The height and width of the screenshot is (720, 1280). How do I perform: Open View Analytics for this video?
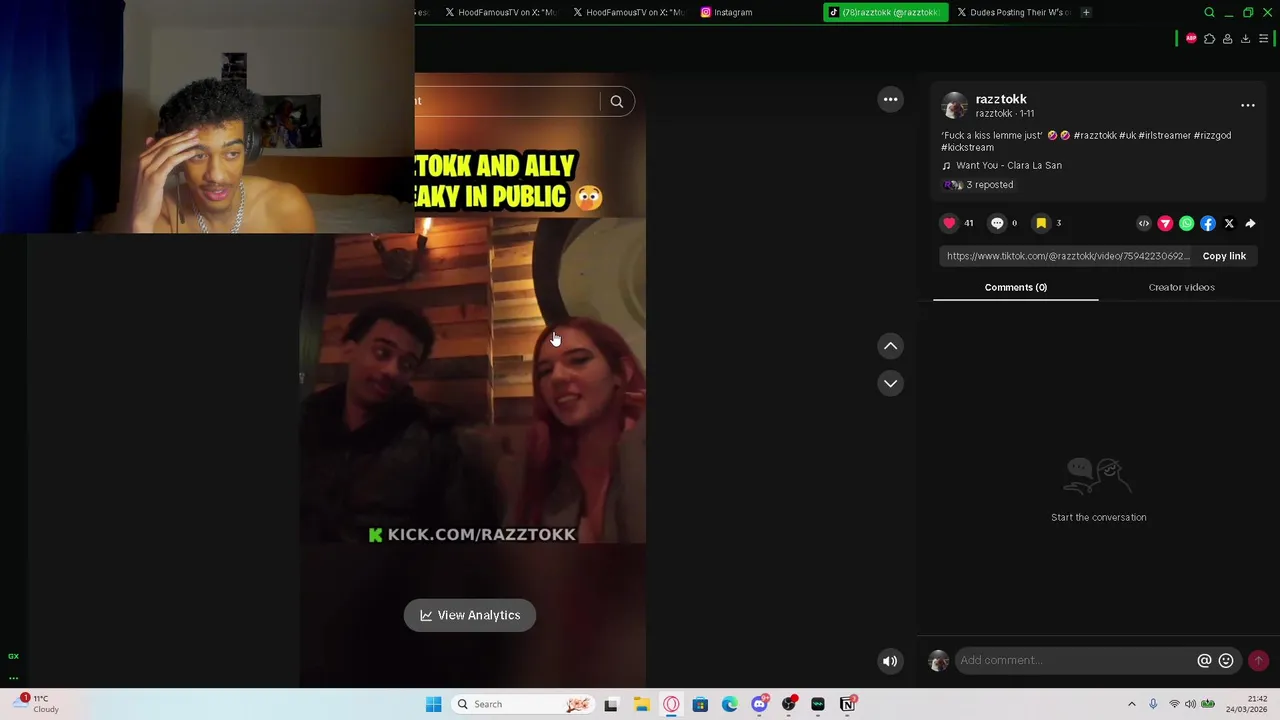pos(470,615)
